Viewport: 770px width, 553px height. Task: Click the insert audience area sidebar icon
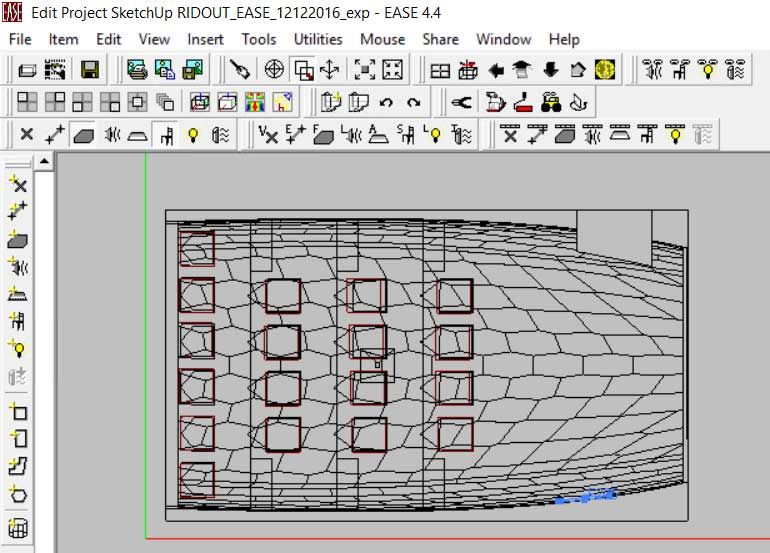tap(18, 294)
